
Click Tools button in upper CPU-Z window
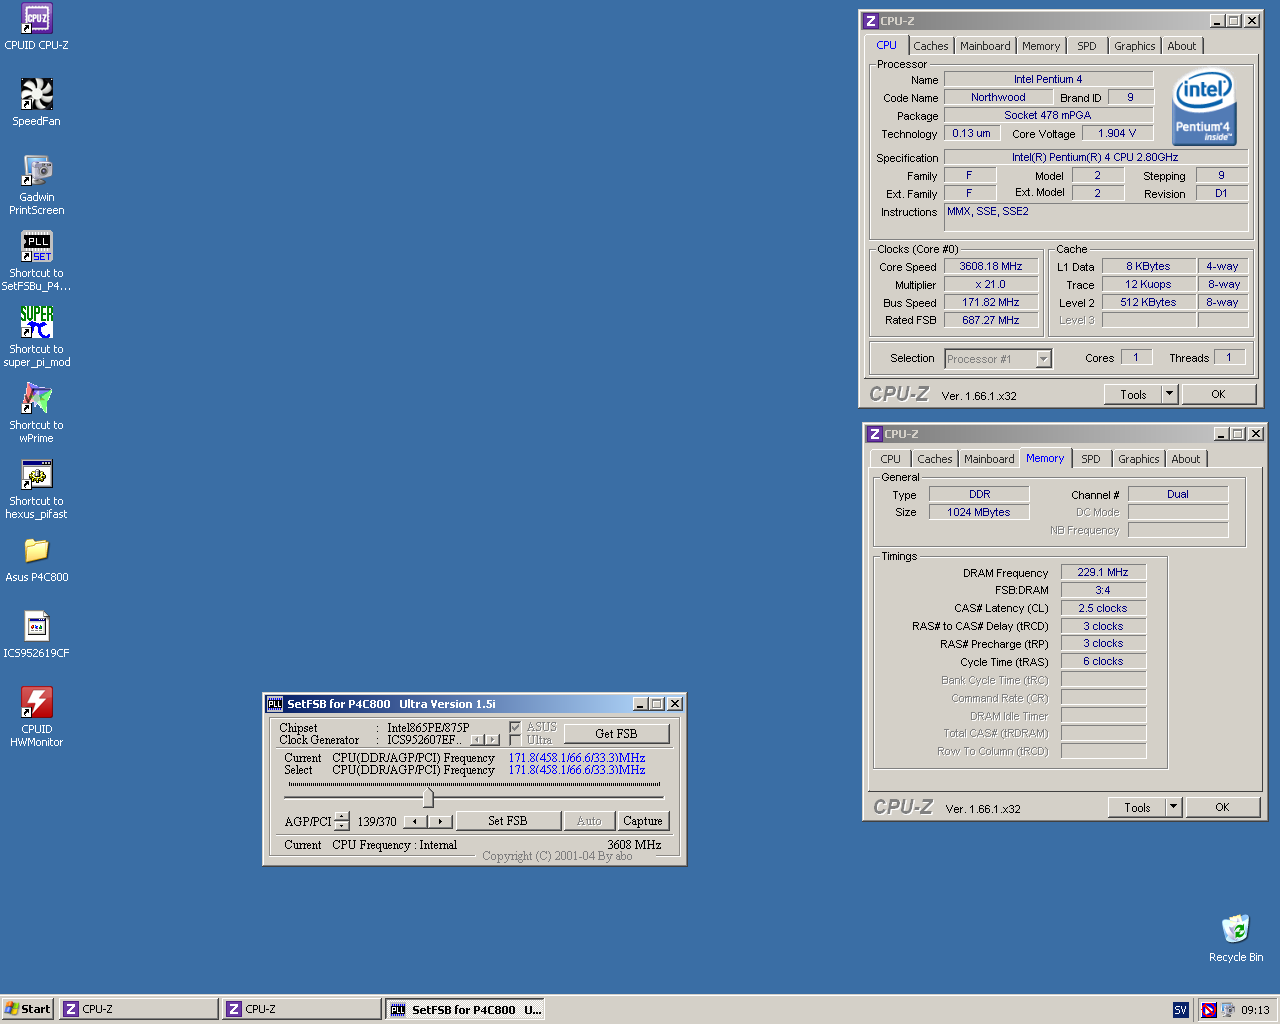coord(1133,394)
